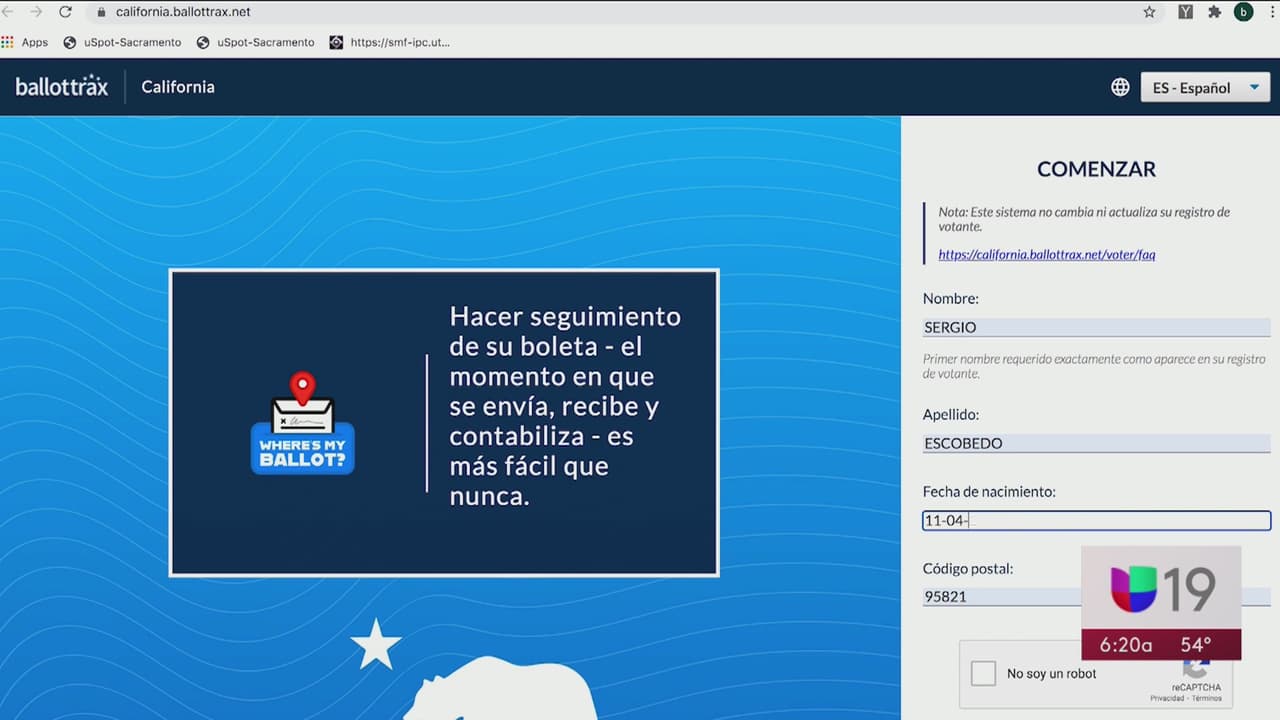Reload the page with the refresh icon

(x=66, y=12)
